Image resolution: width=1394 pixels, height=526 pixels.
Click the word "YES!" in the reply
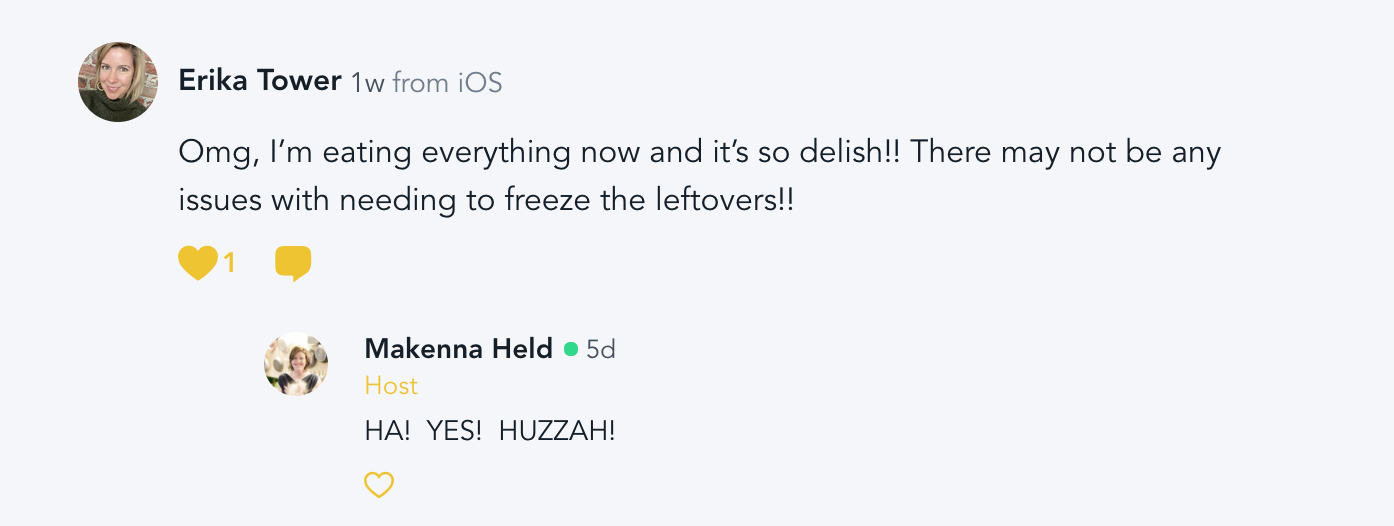tap(455, 432)
